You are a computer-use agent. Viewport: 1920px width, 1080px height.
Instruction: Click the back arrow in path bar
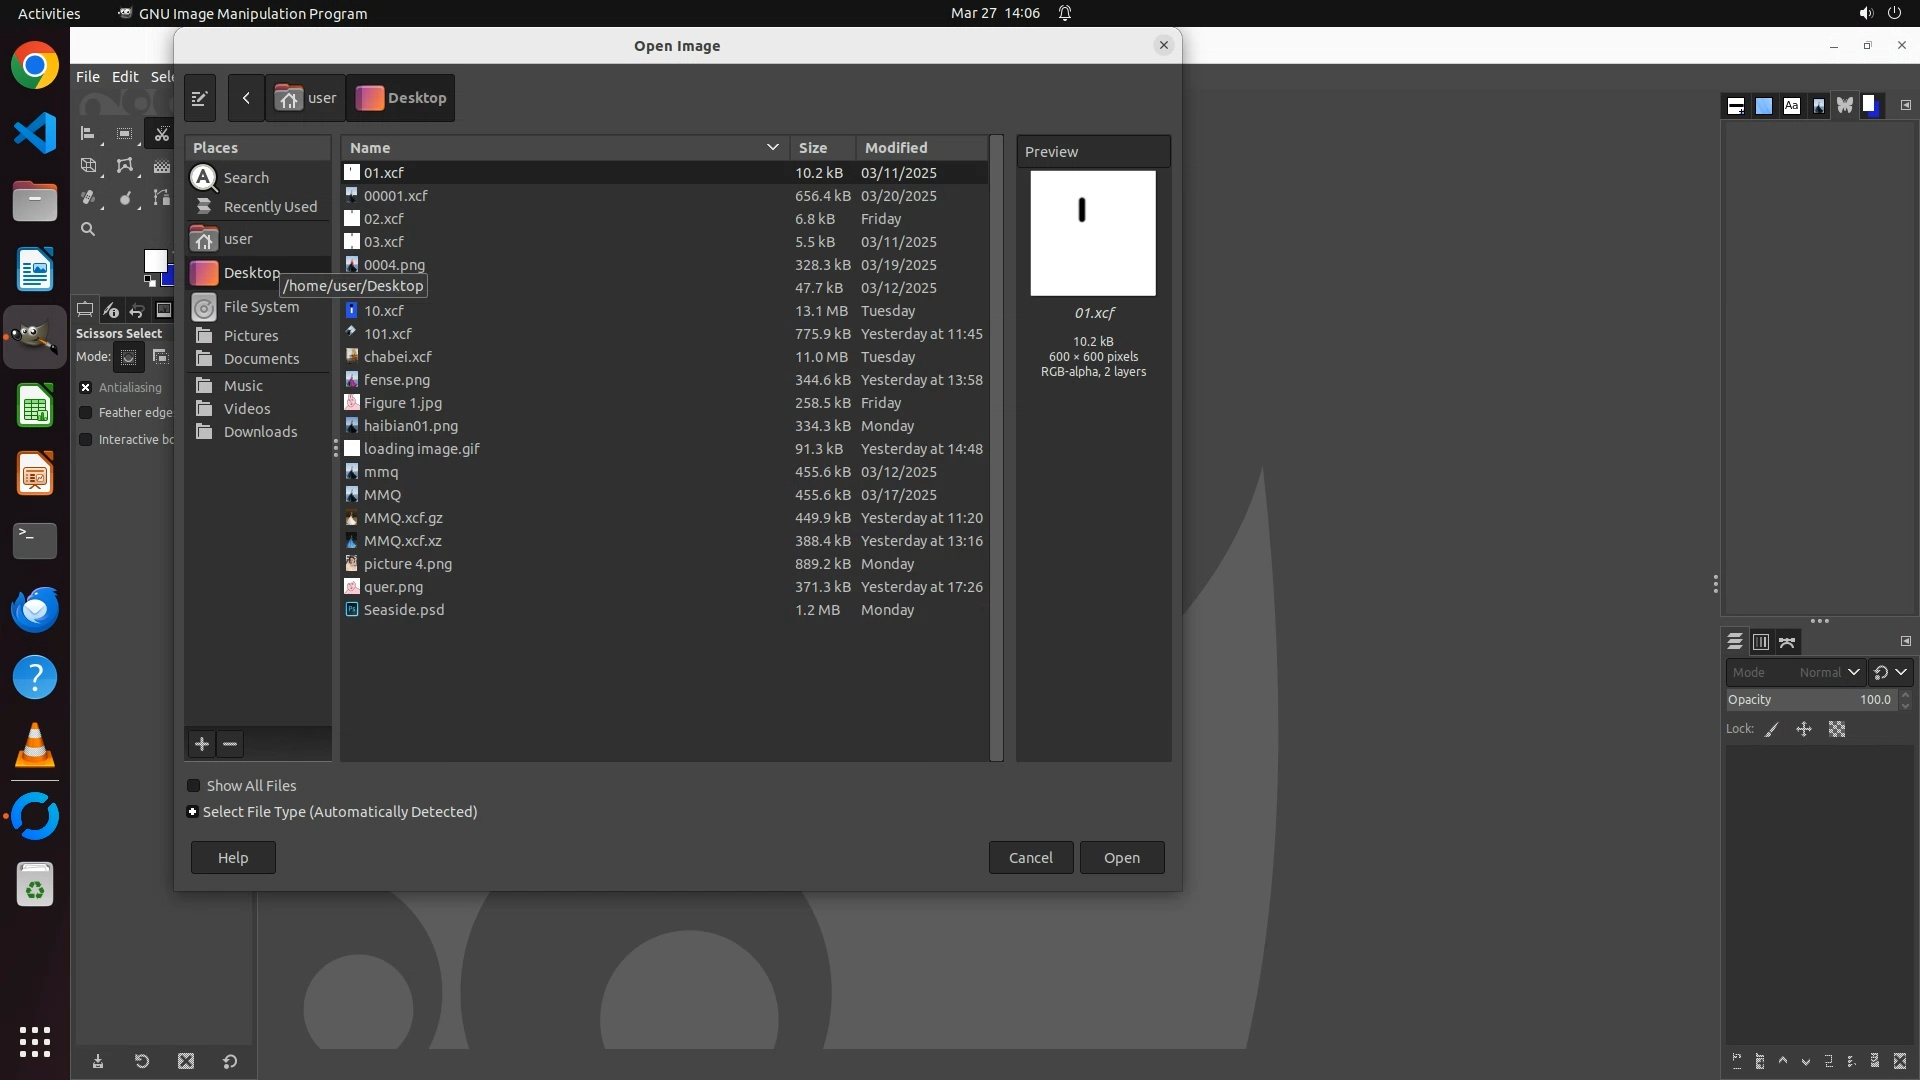pyautogui.click(x=246, y=98)
